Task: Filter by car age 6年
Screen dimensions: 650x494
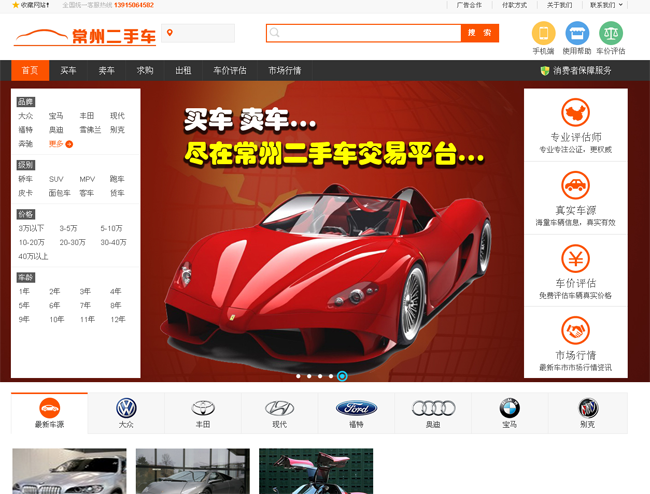Action: [55, 305]
